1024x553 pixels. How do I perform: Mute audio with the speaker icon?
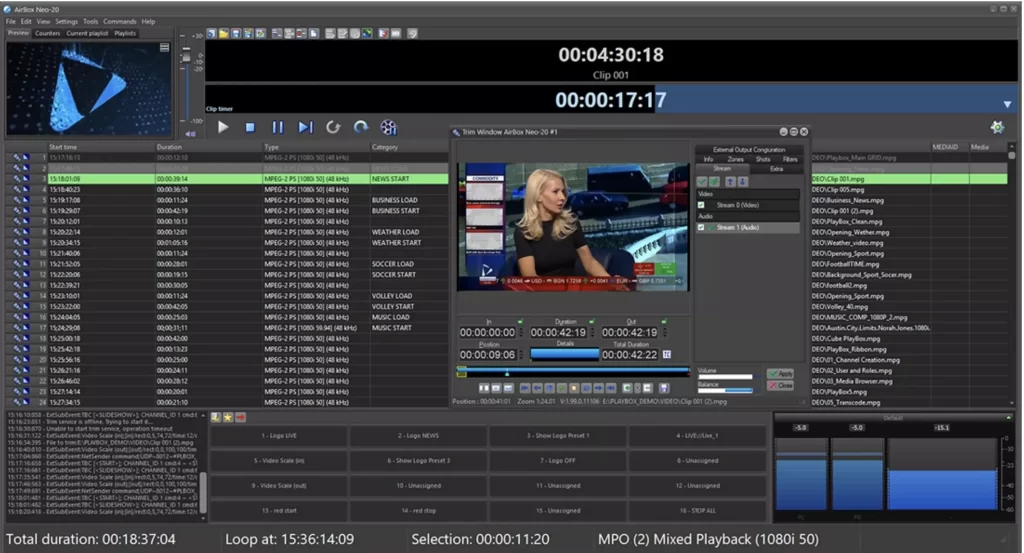pos(190,133)
